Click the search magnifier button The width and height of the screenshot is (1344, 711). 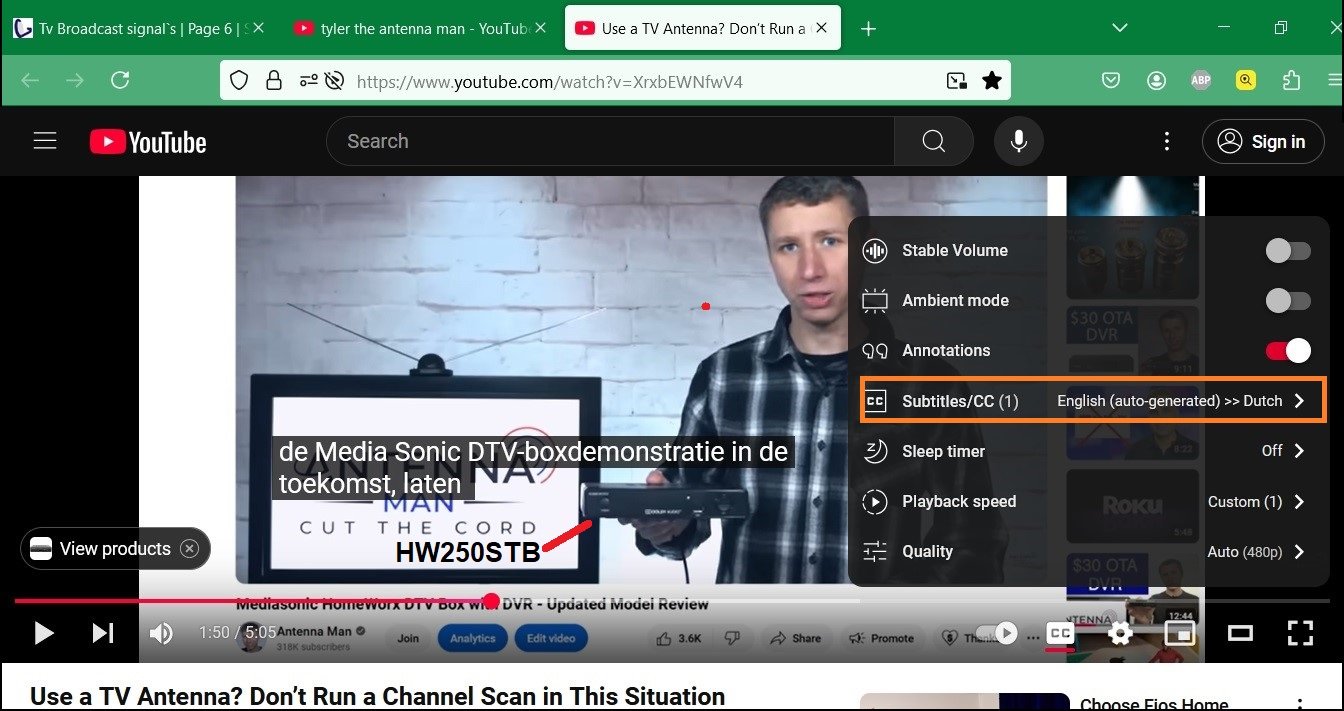click(x=933, y=142)
